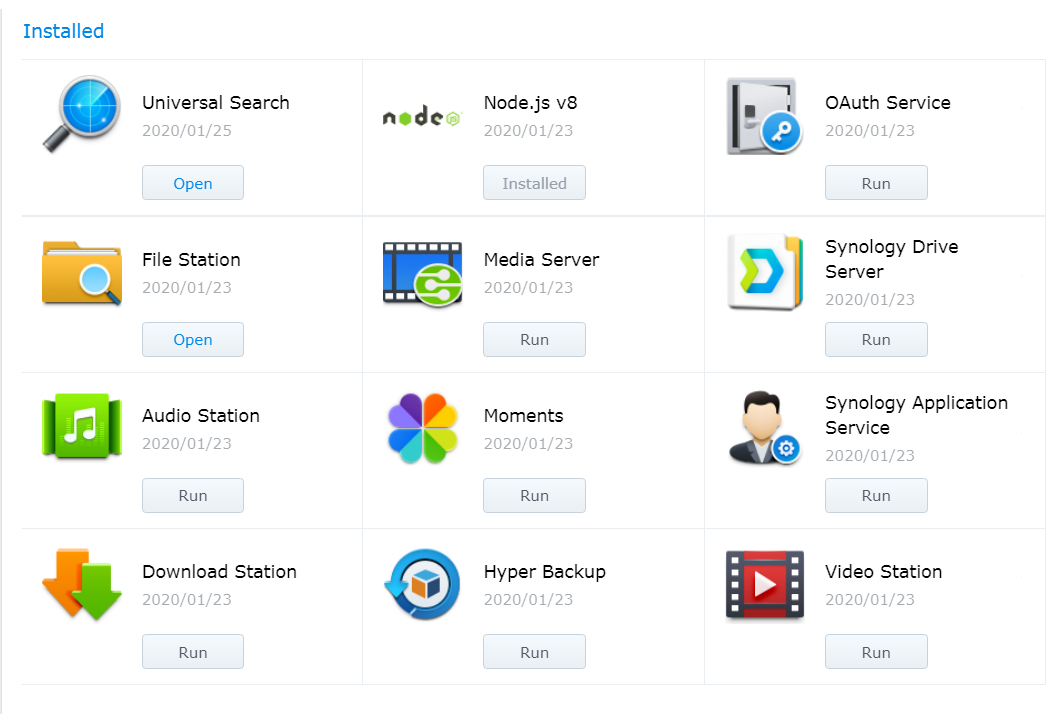
Task: Select the Synology Drive Server icon
Action: [763, 271]
